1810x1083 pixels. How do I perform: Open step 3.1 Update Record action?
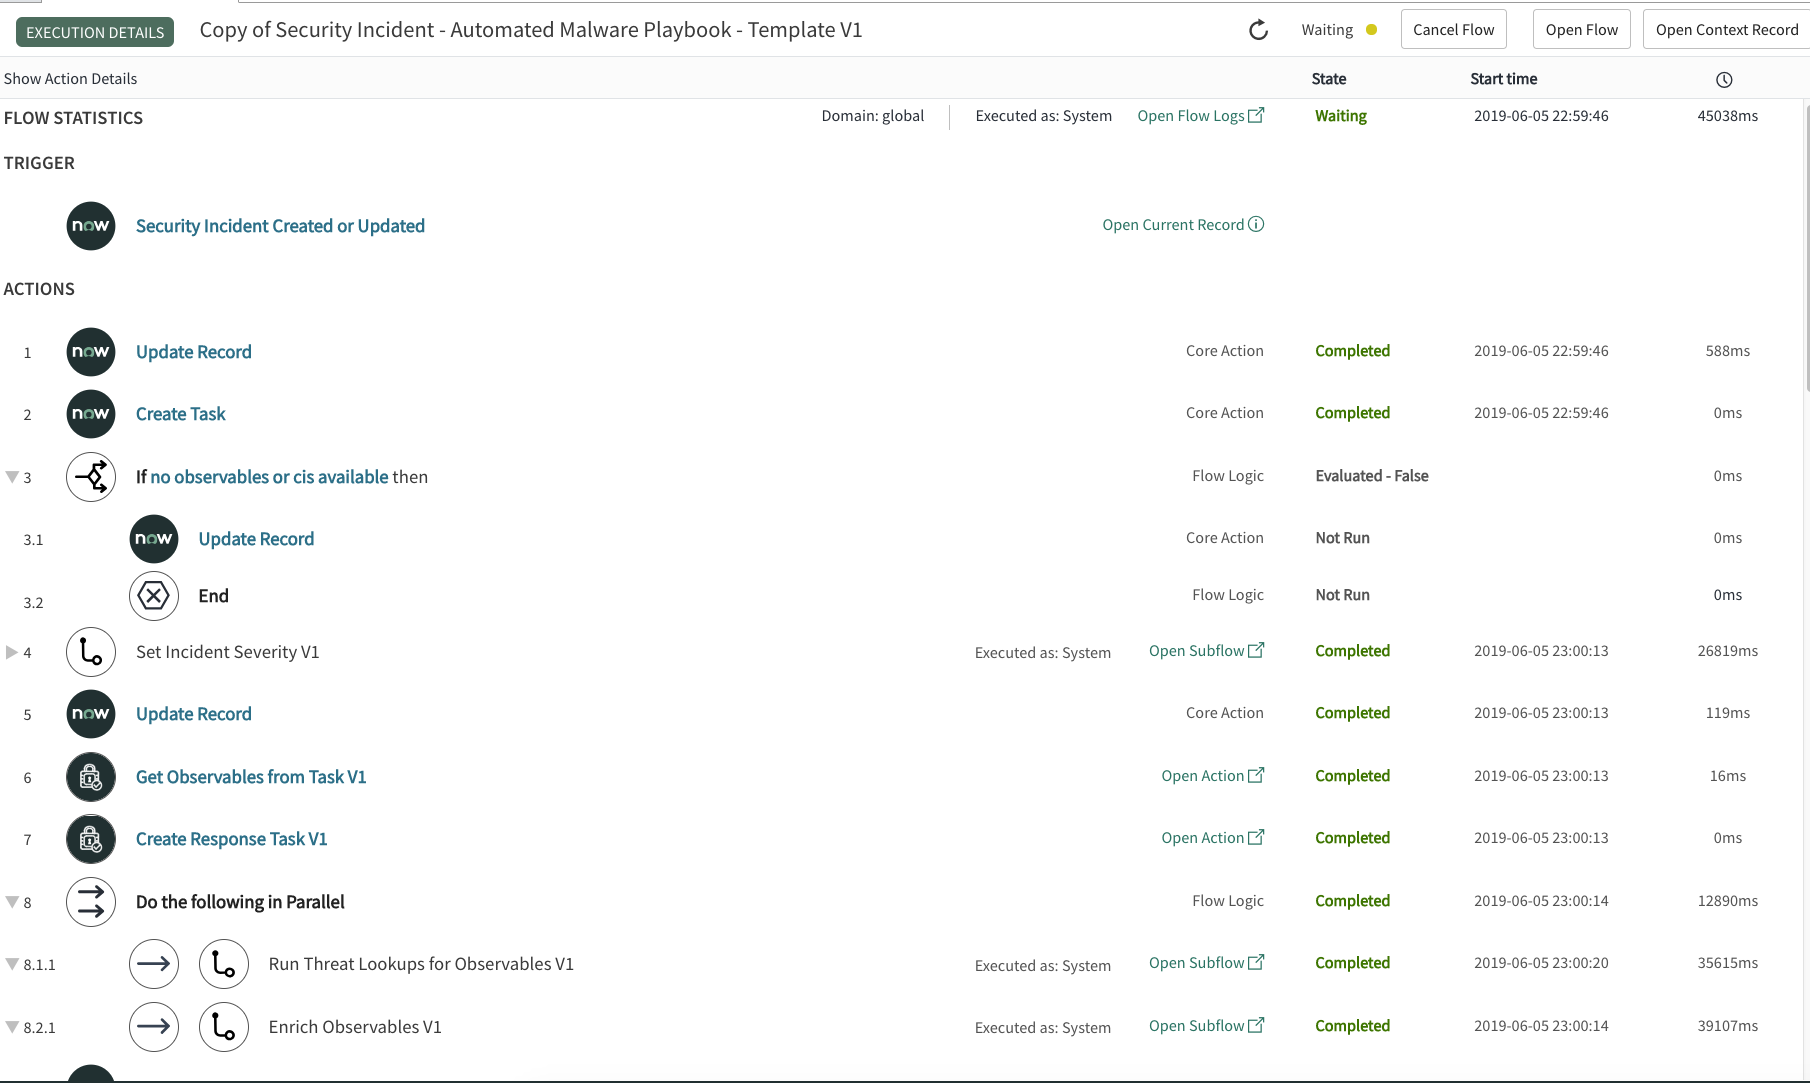tap(256, 539)
